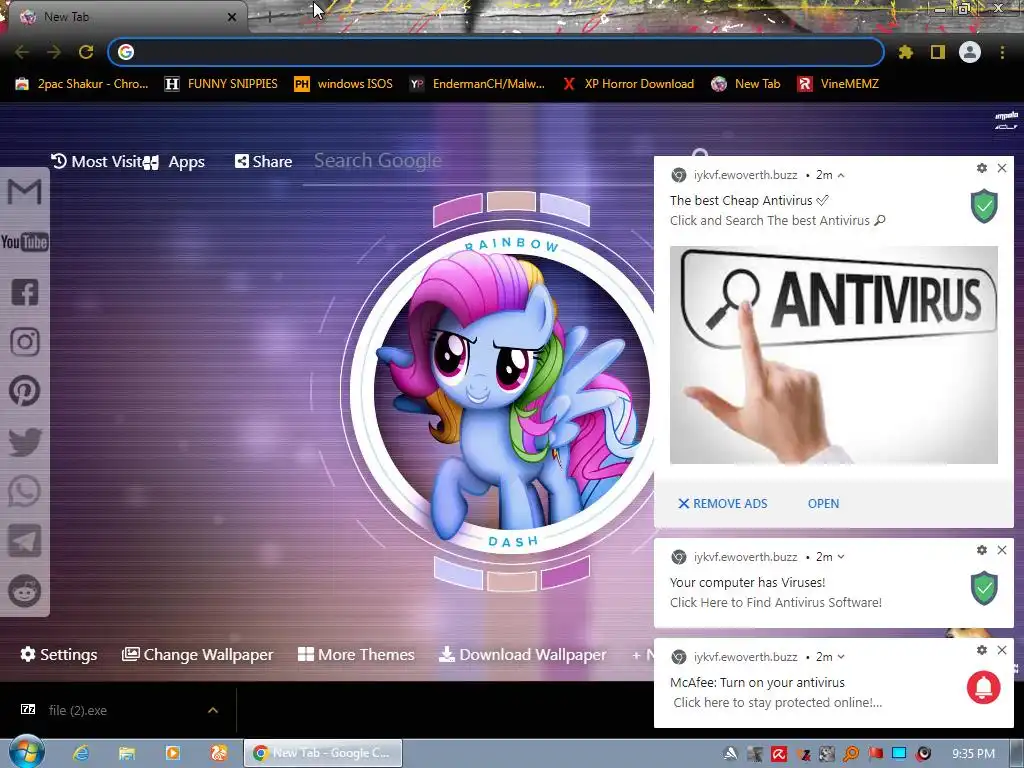Dismiss the 'Your computer has Viruses' notification
1024x768 pixels.
tap(1002, 550)
